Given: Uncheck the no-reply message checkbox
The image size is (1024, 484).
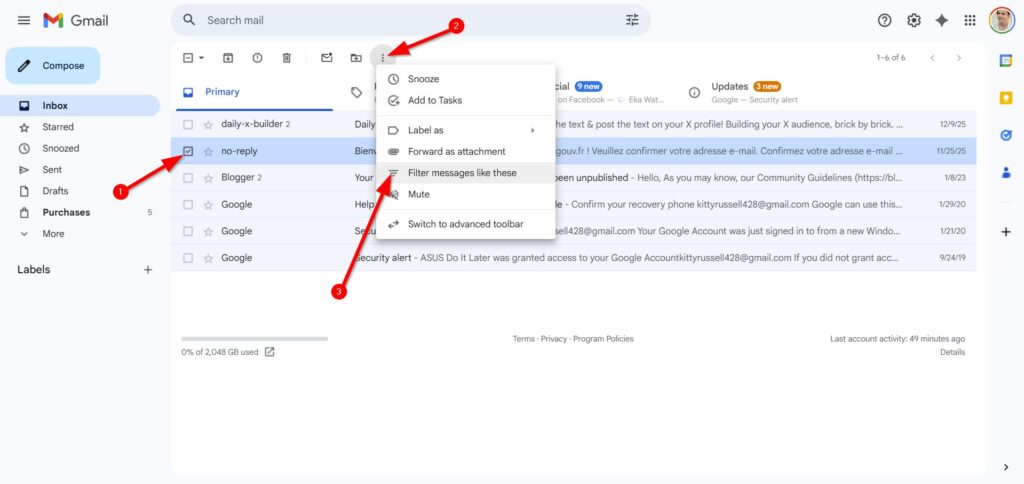Looking at the screenshot, I should click(188, 151).
